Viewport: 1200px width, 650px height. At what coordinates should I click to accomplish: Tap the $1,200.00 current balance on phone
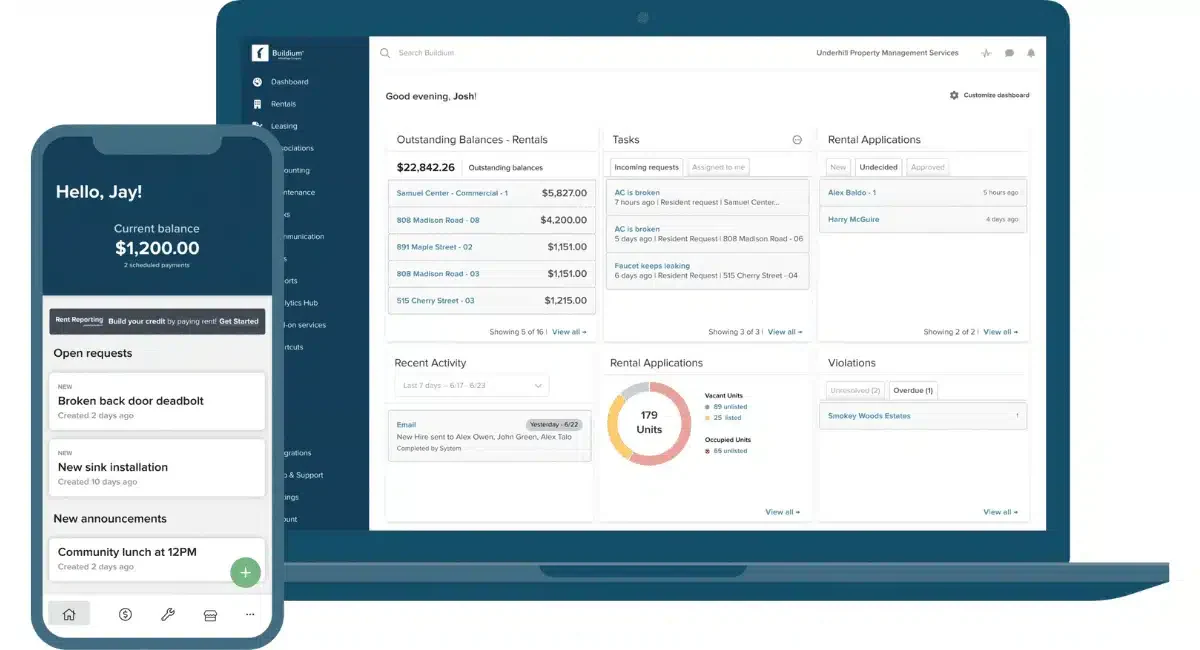(157, 248)
